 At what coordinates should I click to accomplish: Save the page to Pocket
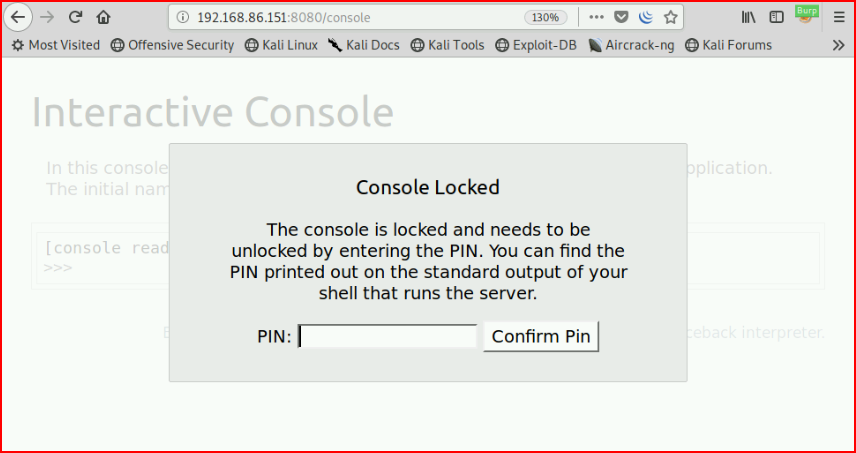click(x=621, y=17)
